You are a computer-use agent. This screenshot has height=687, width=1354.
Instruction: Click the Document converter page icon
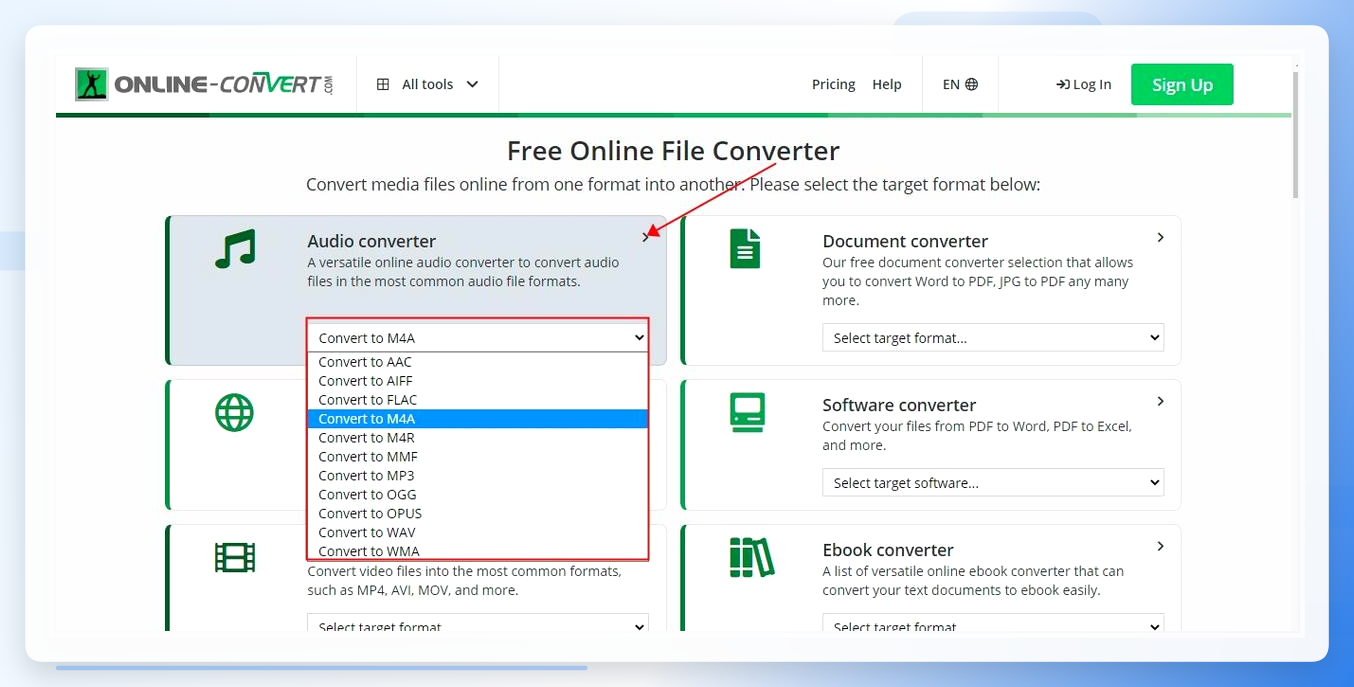[745, 249]
